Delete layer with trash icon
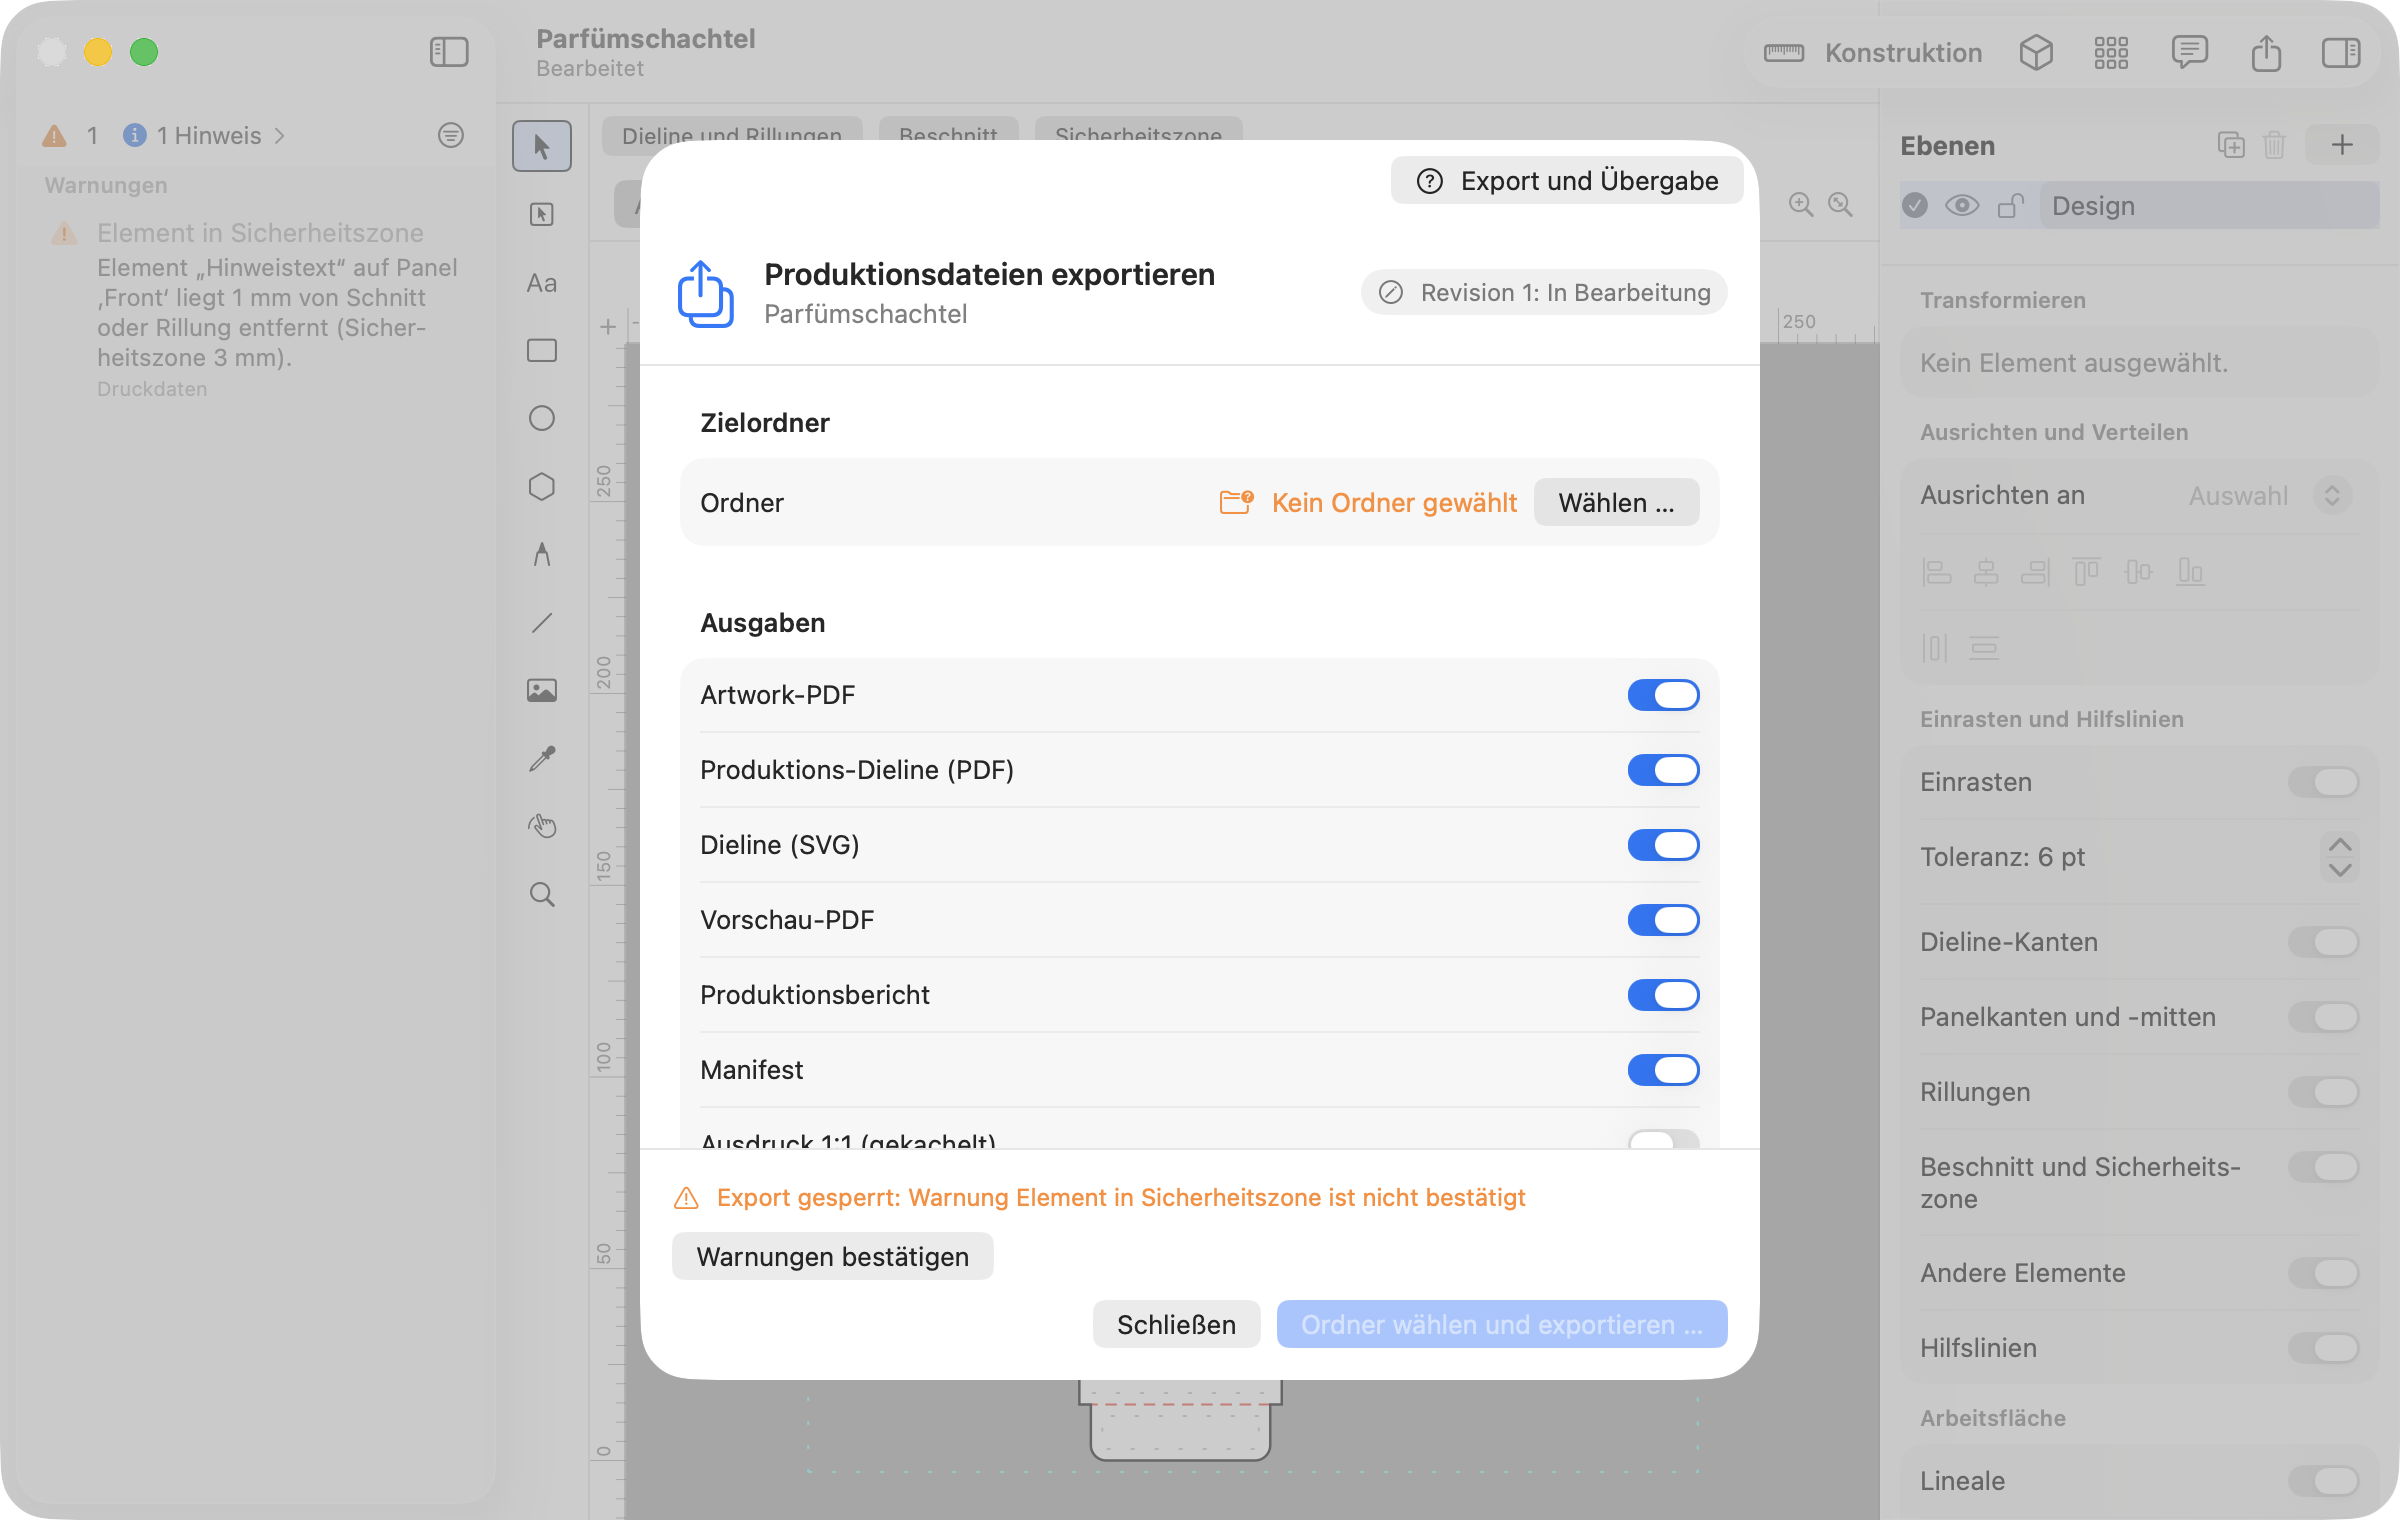The image size is (2400, 1520). [x=2274, y=145]
